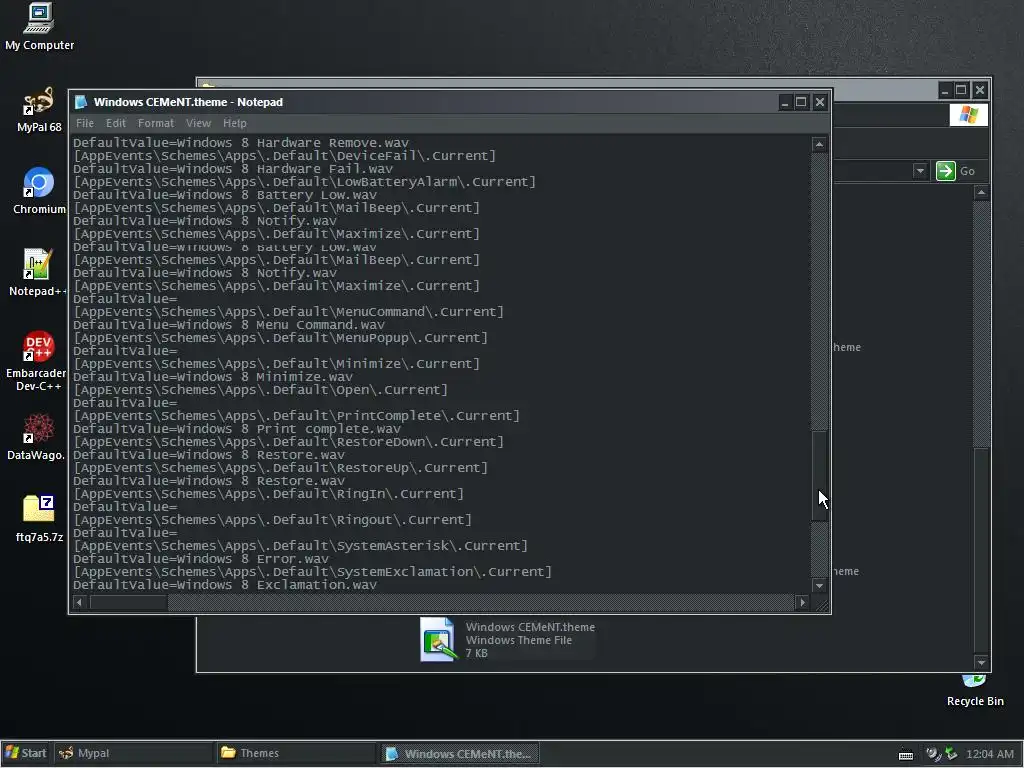
Task: Open the address bar dropdown in Themes window
Action: pos(920,171)
